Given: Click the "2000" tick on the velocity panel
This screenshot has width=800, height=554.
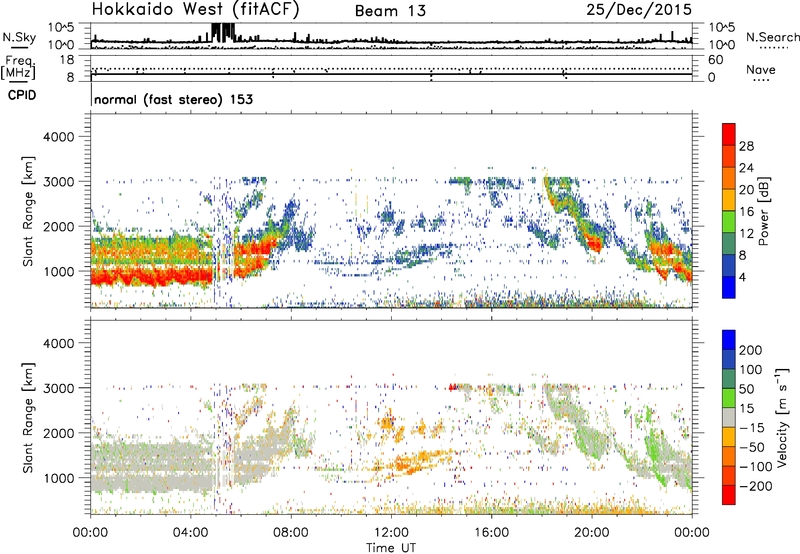Looking at the screenshot, I should click(58, 433).
